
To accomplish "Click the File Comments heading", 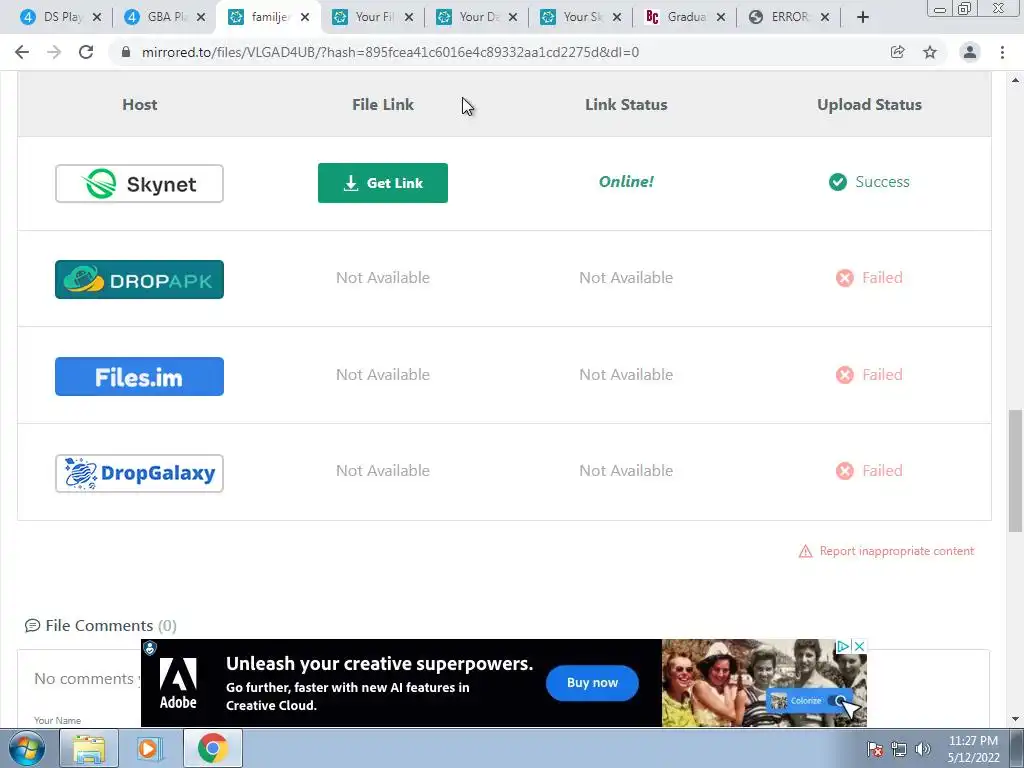I will pyautogui.click(x=99, y=626).
